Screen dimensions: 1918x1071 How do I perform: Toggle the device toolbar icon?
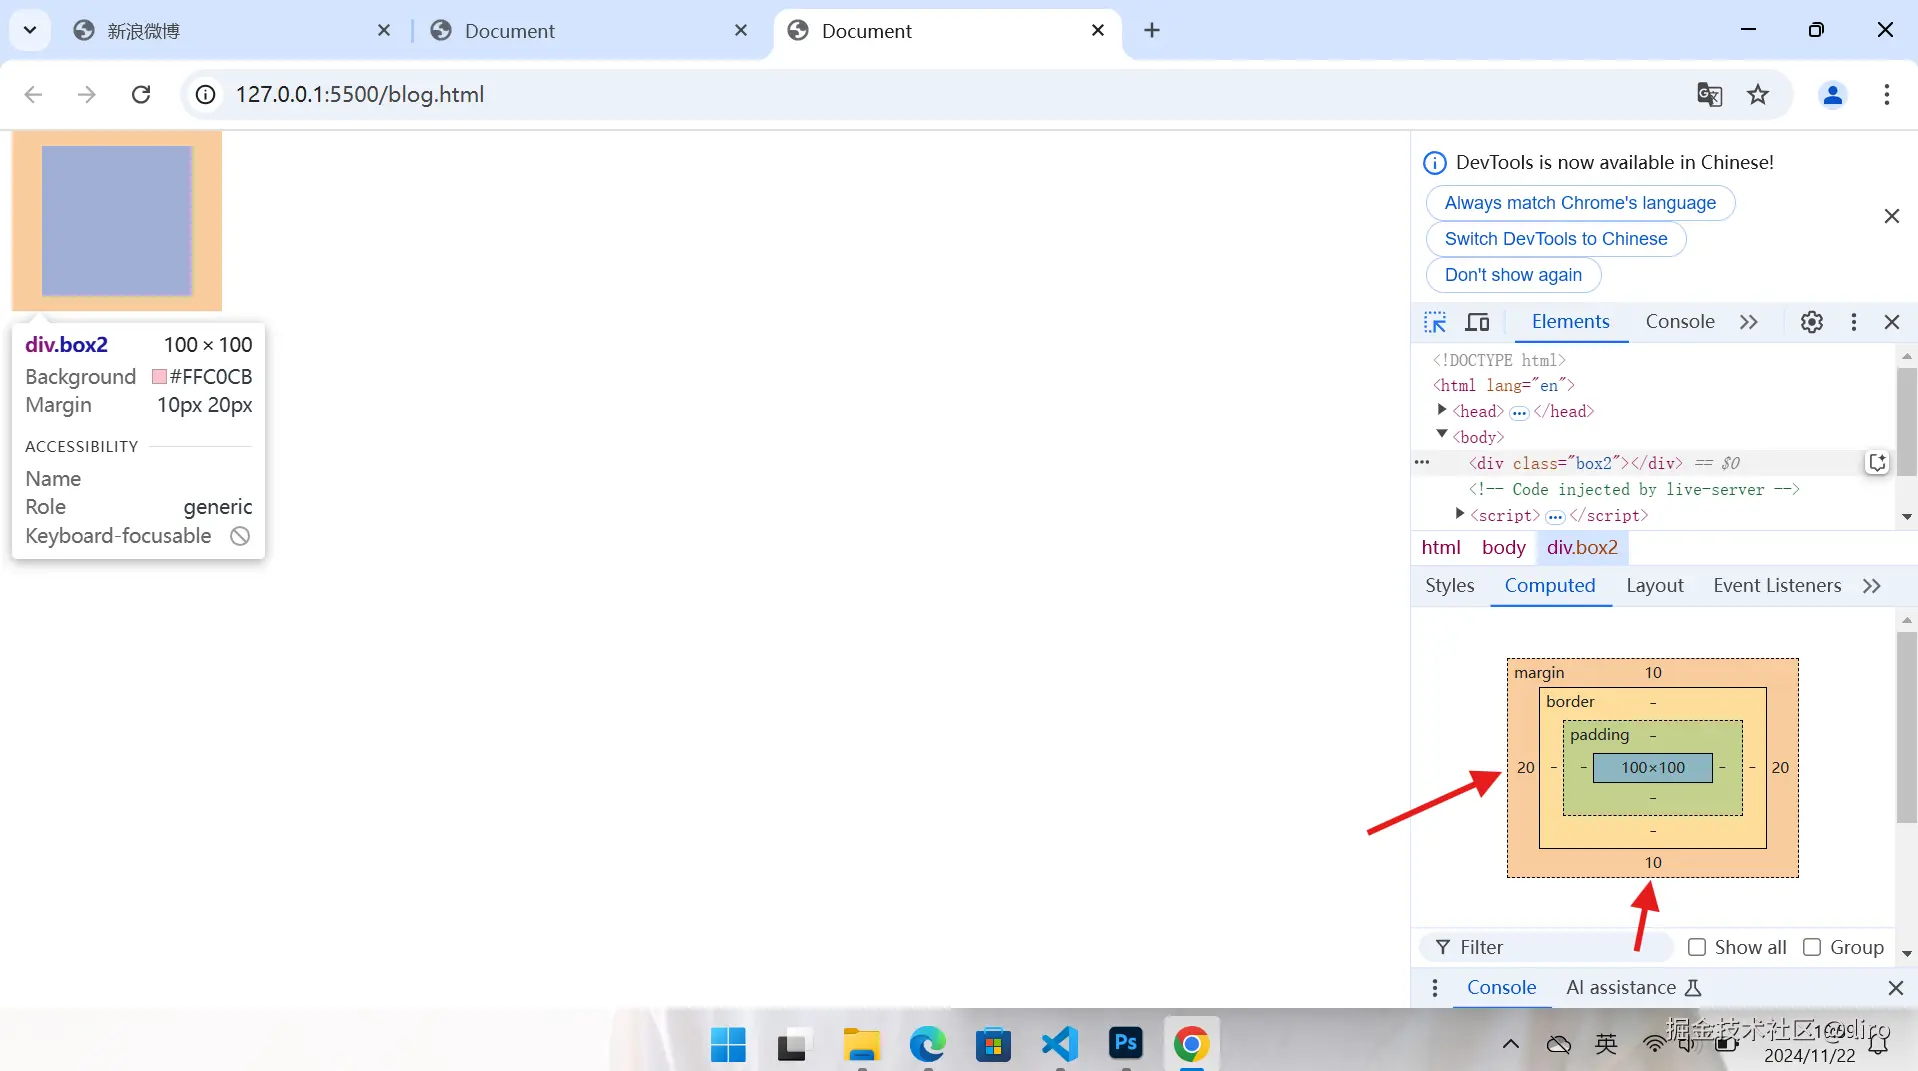coord(1477,322)
